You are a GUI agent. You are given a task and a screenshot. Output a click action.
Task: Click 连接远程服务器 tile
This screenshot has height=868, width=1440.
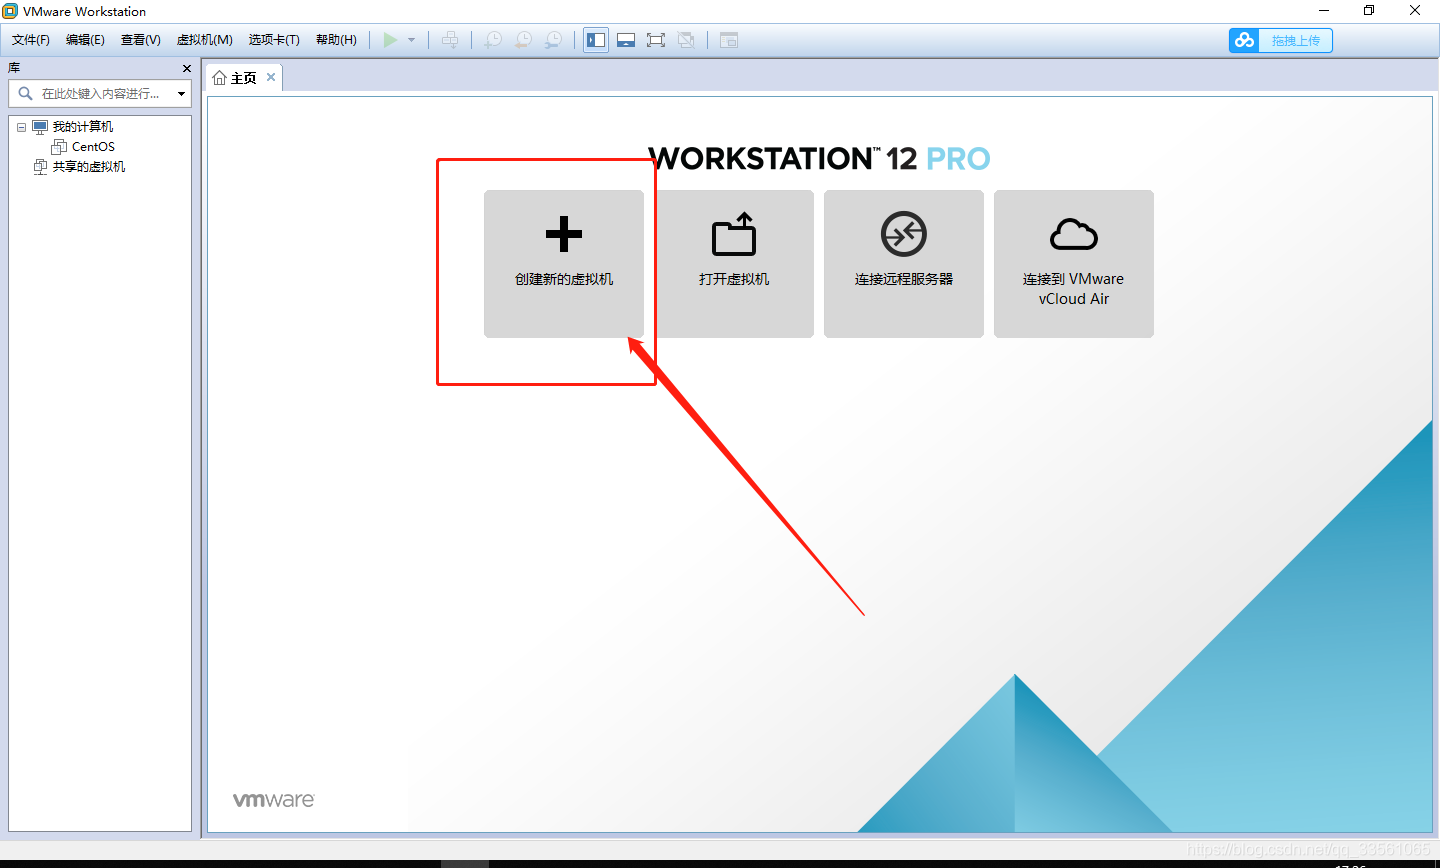point(904,264)
